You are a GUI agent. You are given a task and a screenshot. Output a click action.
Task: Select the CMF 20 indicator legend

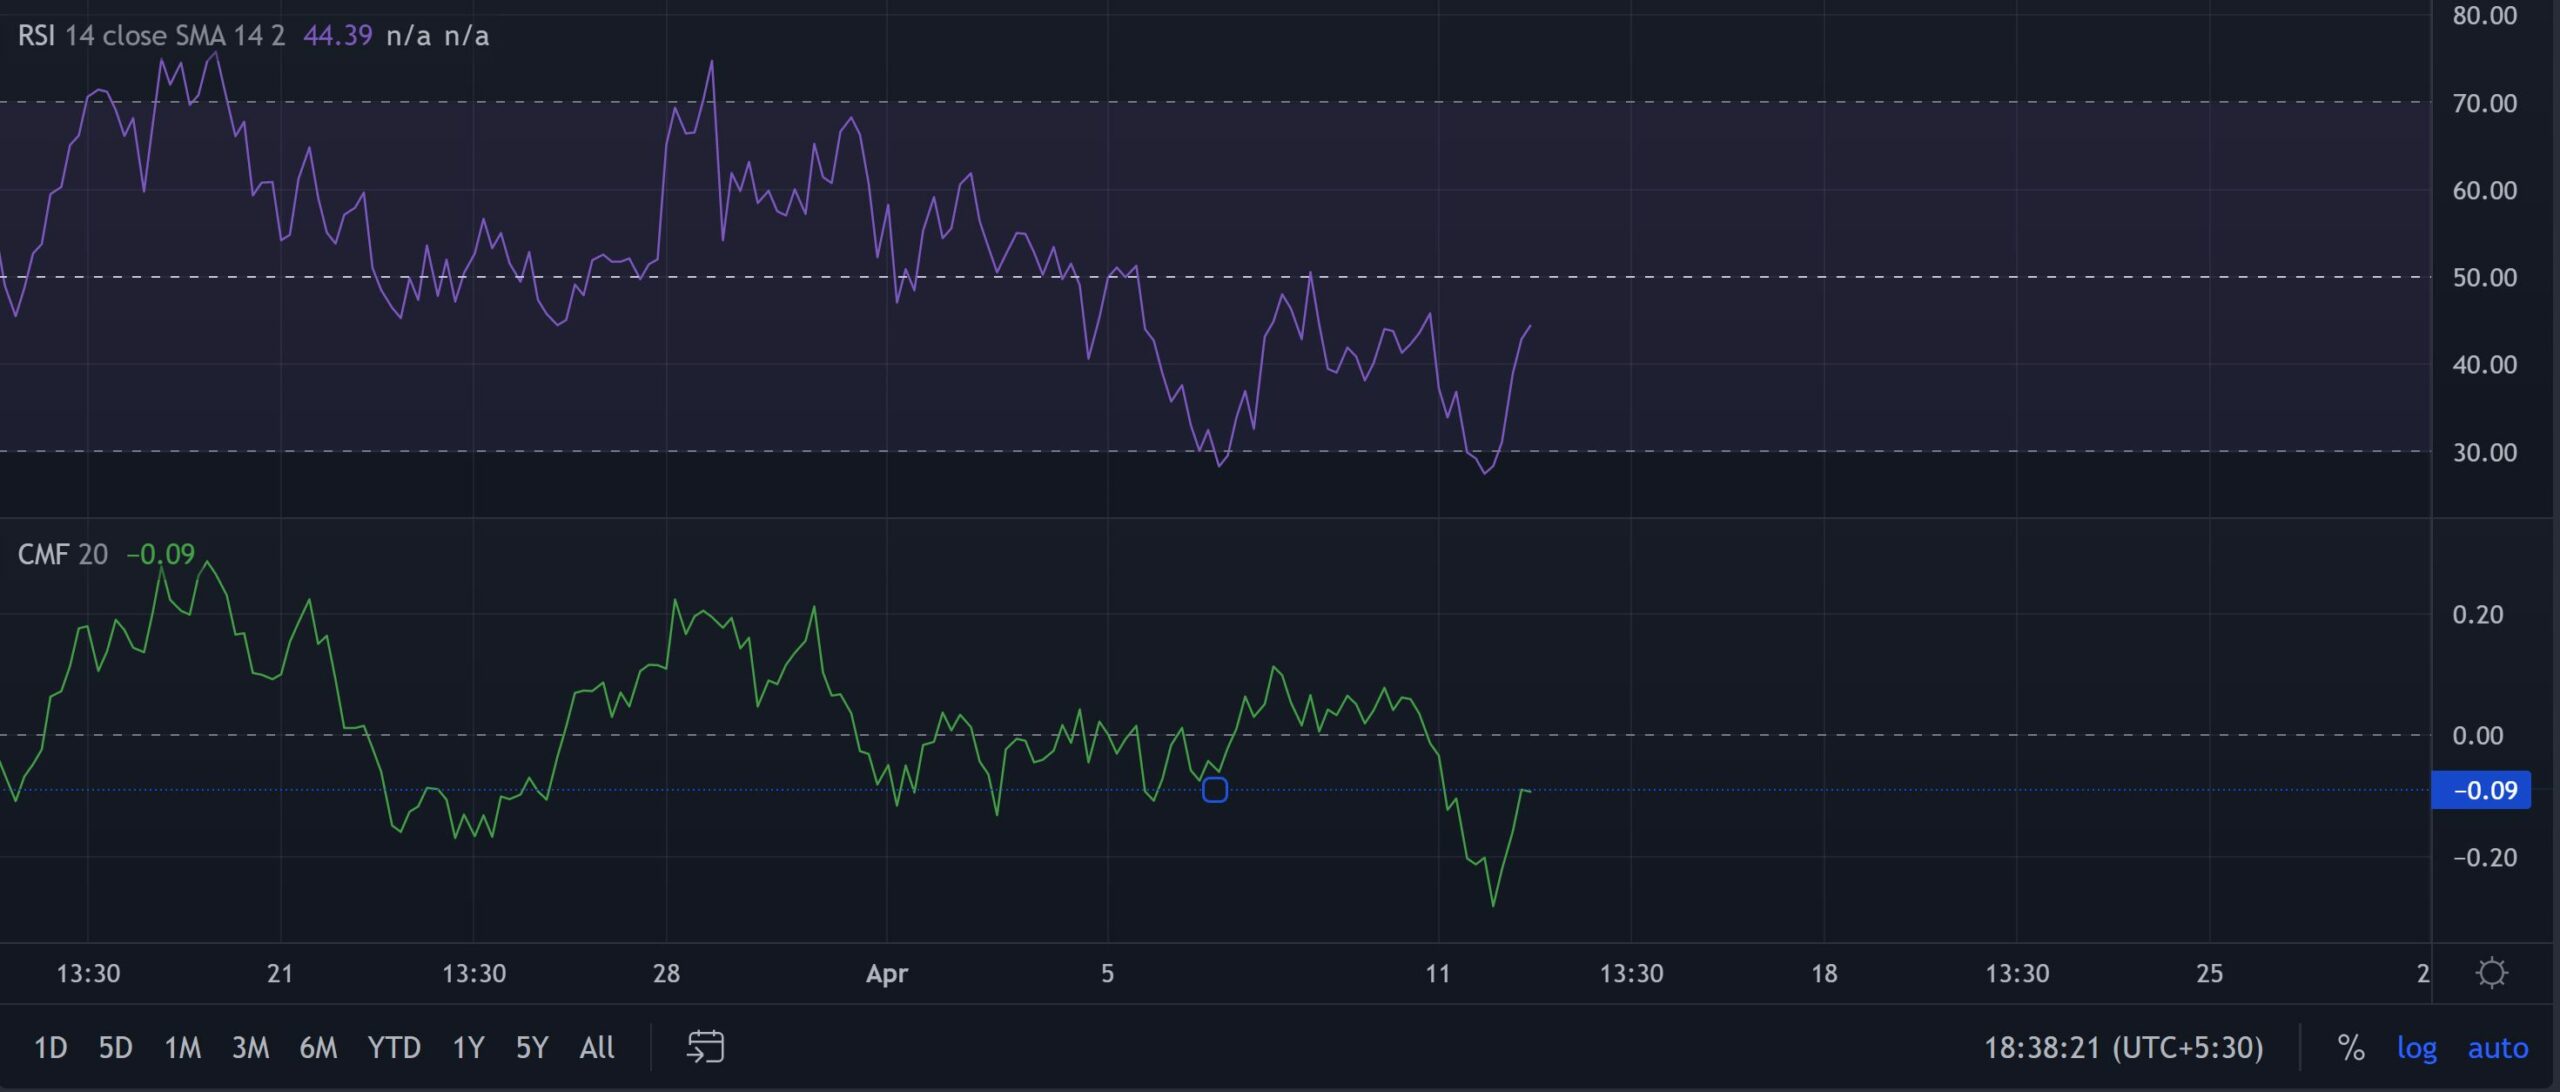(x=44, y=554)
